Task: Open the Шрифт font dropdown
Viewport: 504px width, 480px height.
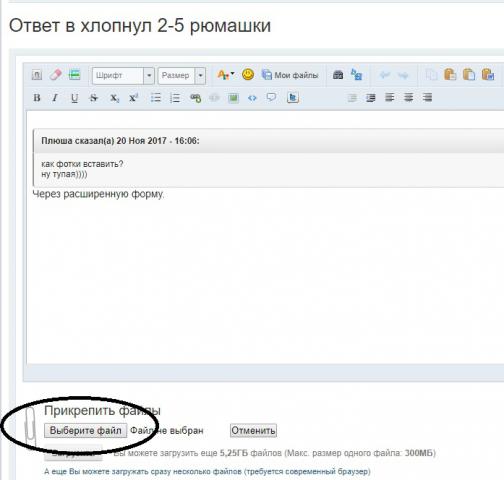Action: (123, 76)
